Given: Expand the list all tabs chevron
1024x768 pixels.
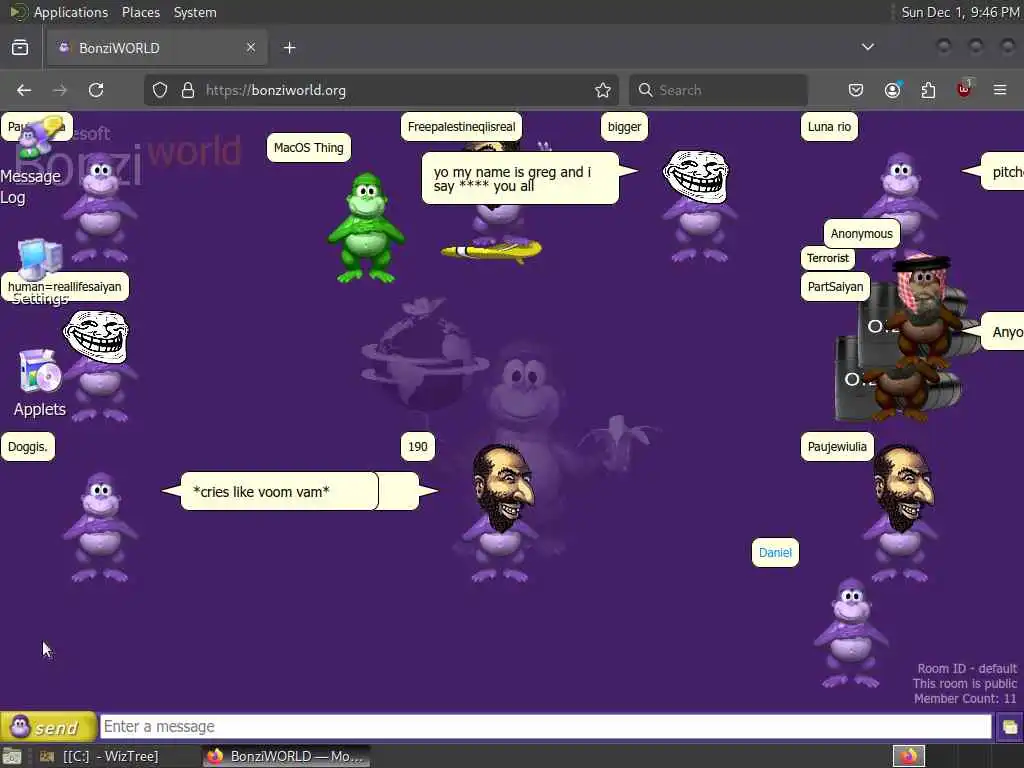Looking at the screenshot, I should pyautogui.click(x=868, y=47).
